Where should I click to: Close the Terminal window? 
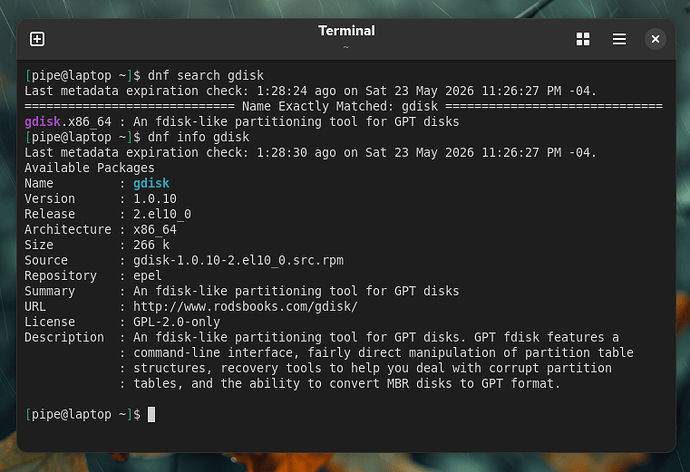[655, 39]
